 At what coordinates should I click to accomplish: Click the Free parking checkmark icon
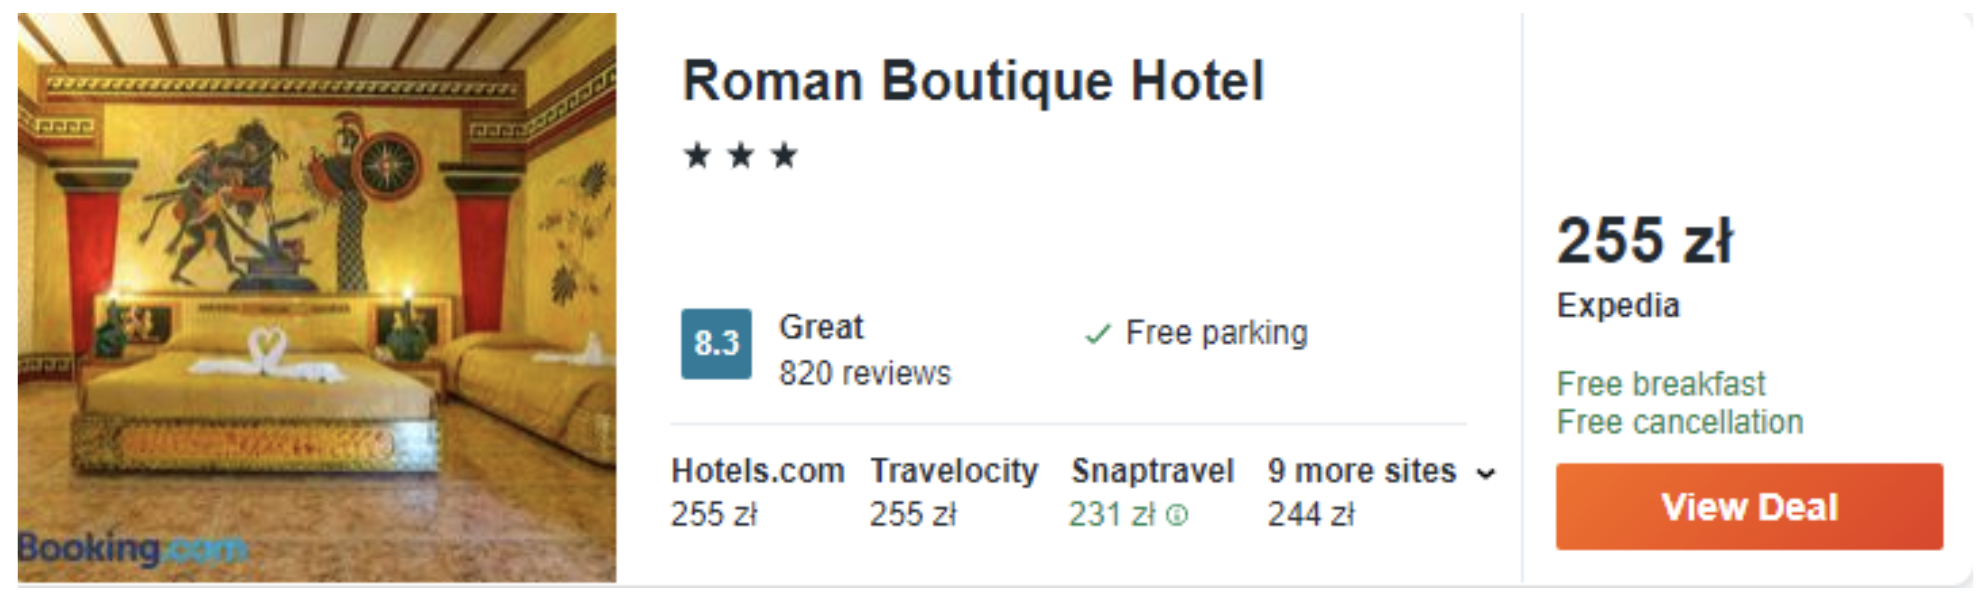(x=1098, y=333)
